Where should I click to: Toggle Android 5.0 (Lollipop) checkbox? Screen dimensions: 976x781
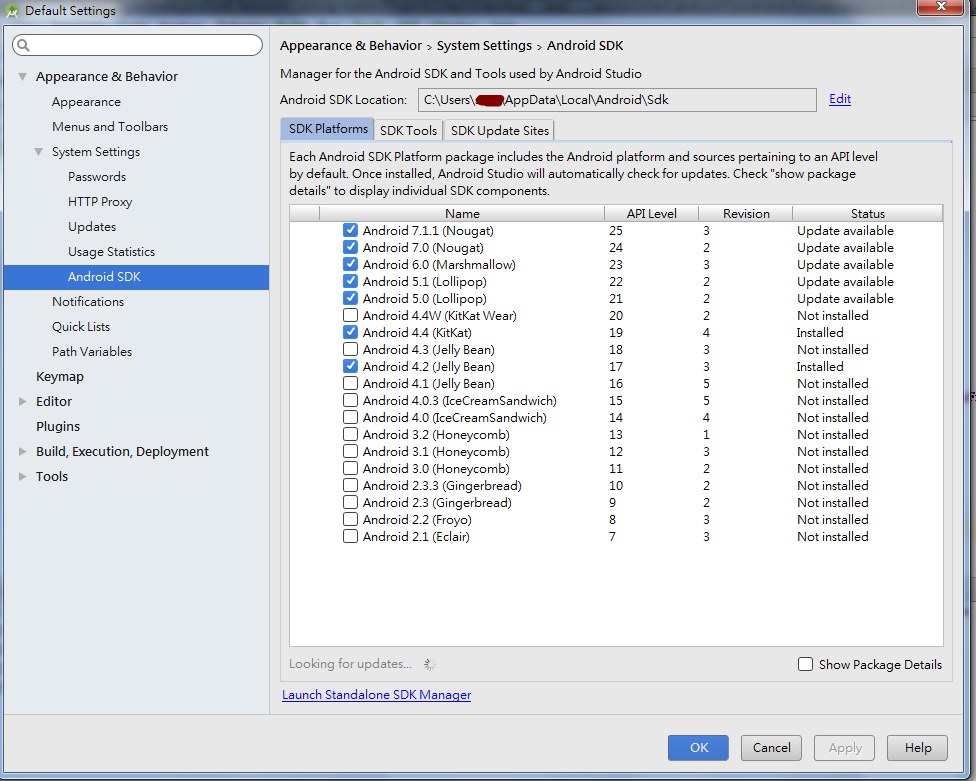(x=350, y=298)
